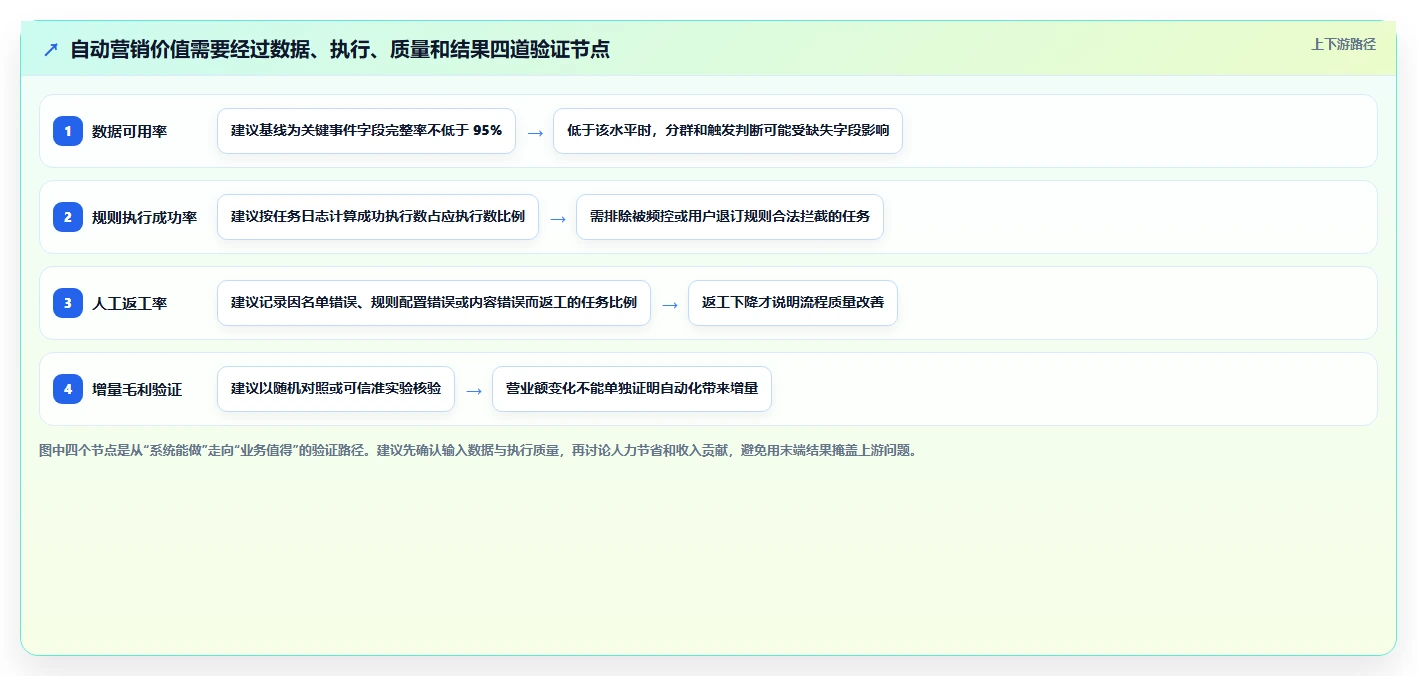The height and width of the screenshot is (676, 1417).
Task: Click the 返工下降才说明流程质量改善 box
Action: coord(793,303)
